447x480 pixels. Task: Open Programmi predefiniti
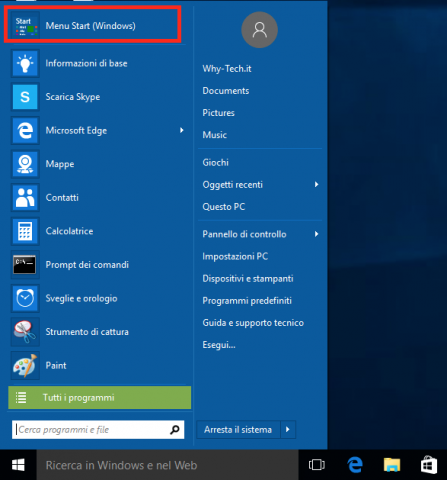point(247,301)
